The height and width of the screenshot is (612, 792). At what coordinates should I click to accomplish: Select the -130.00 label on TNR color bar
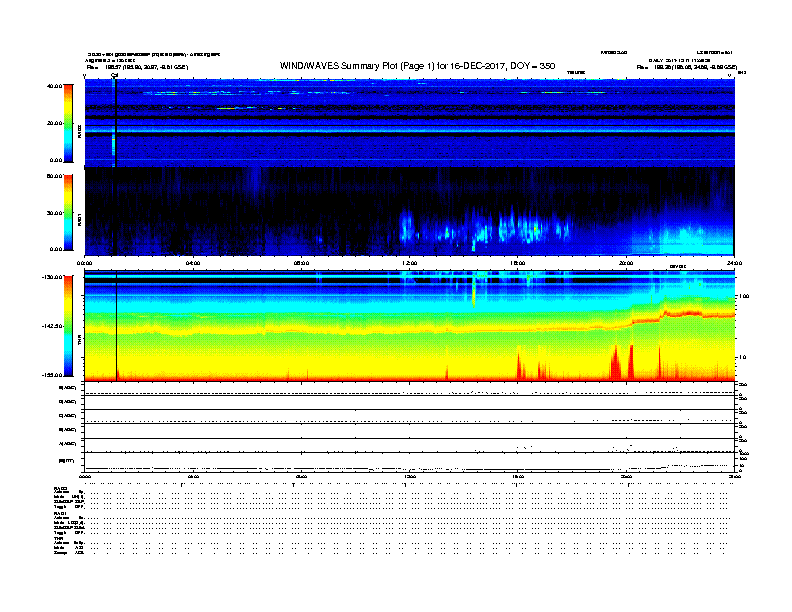52,277
